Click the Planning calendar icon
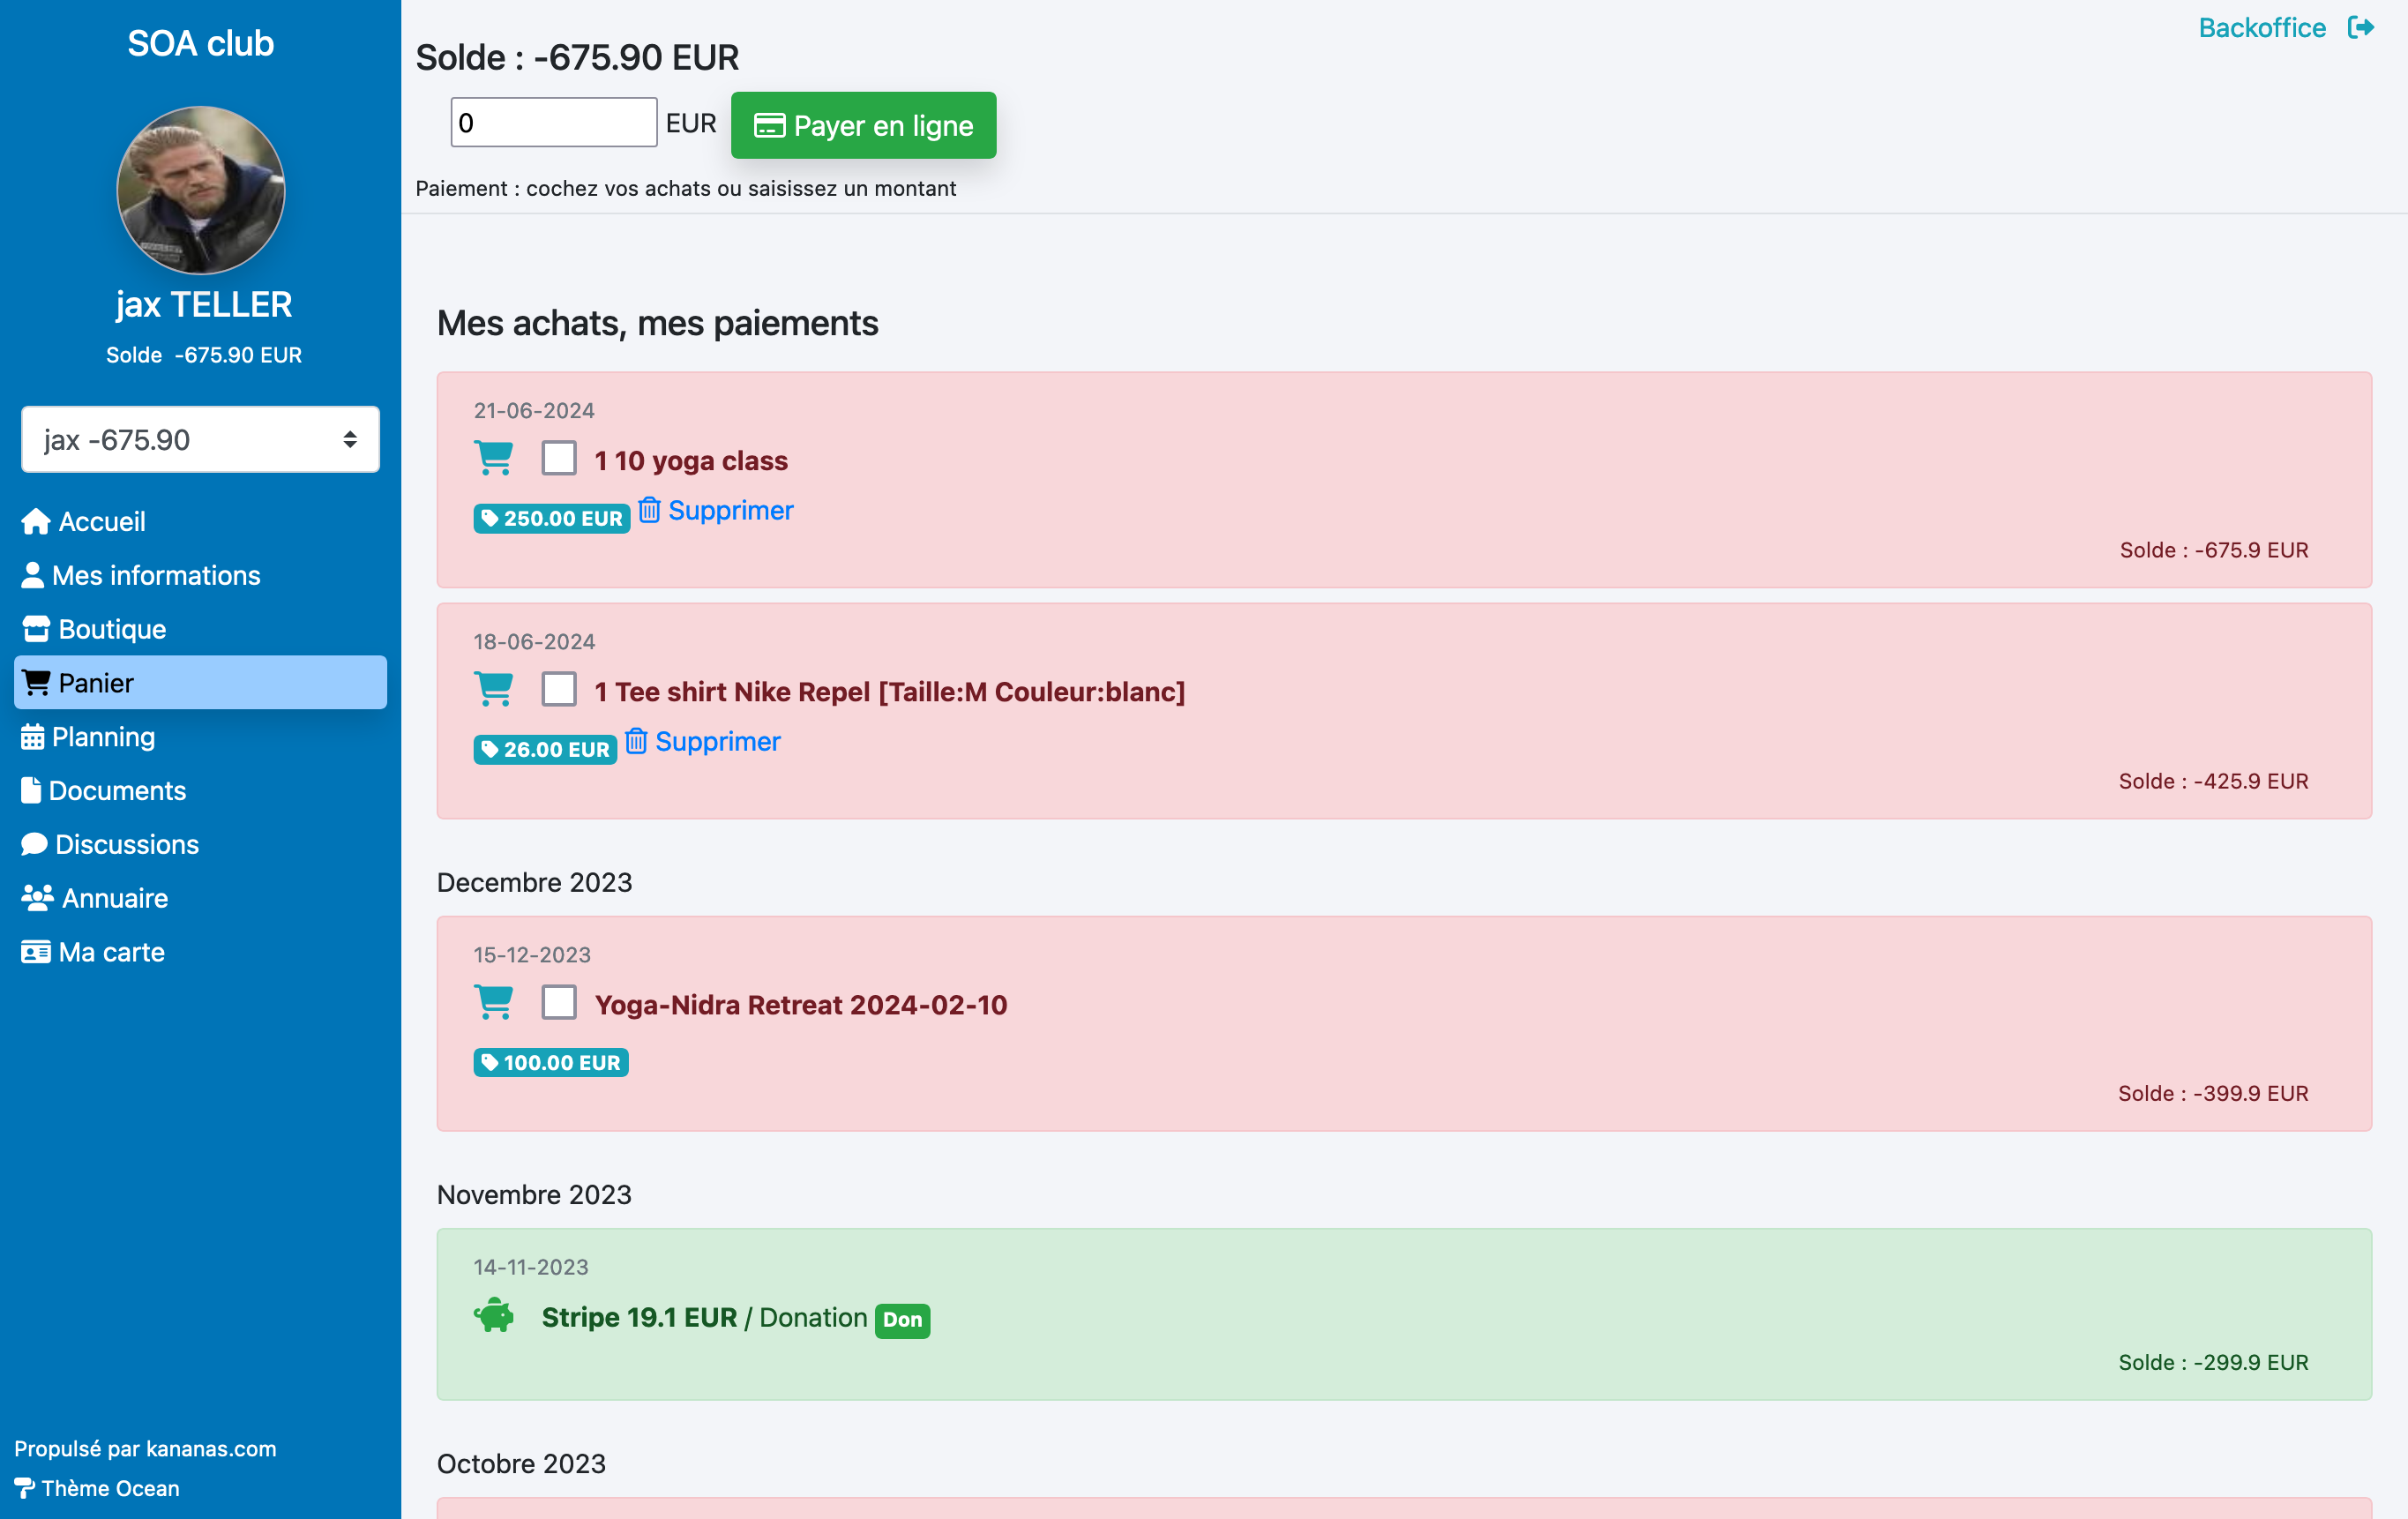The height and width of the screenshot is (1519, 2408). (x=32, y=737)
